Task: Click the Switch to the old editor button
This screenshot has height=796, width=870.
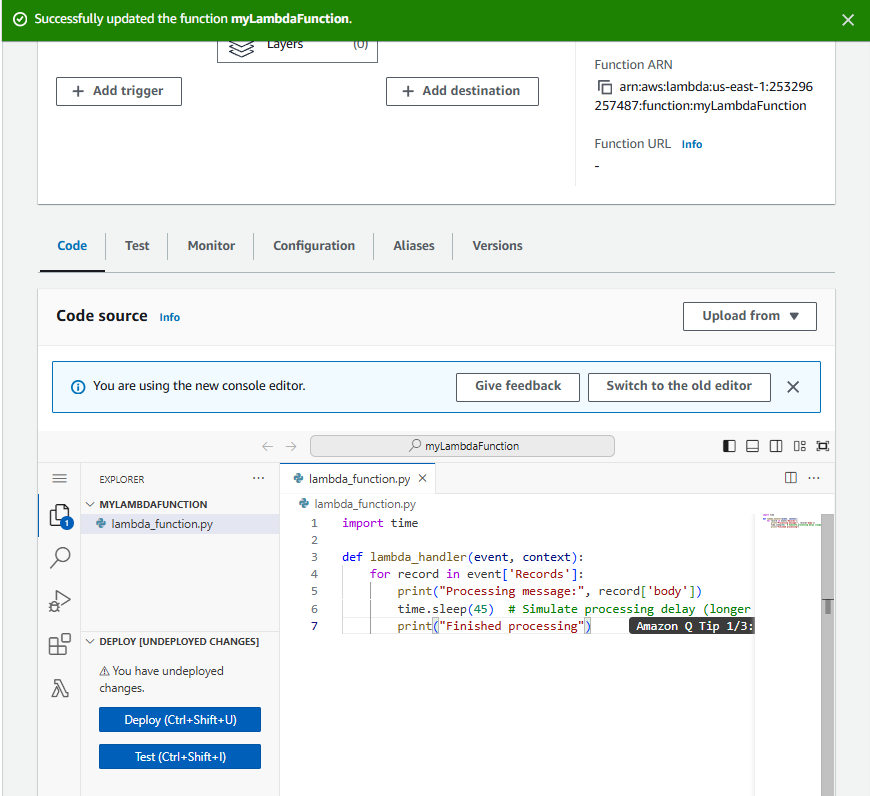Action: 679,387
